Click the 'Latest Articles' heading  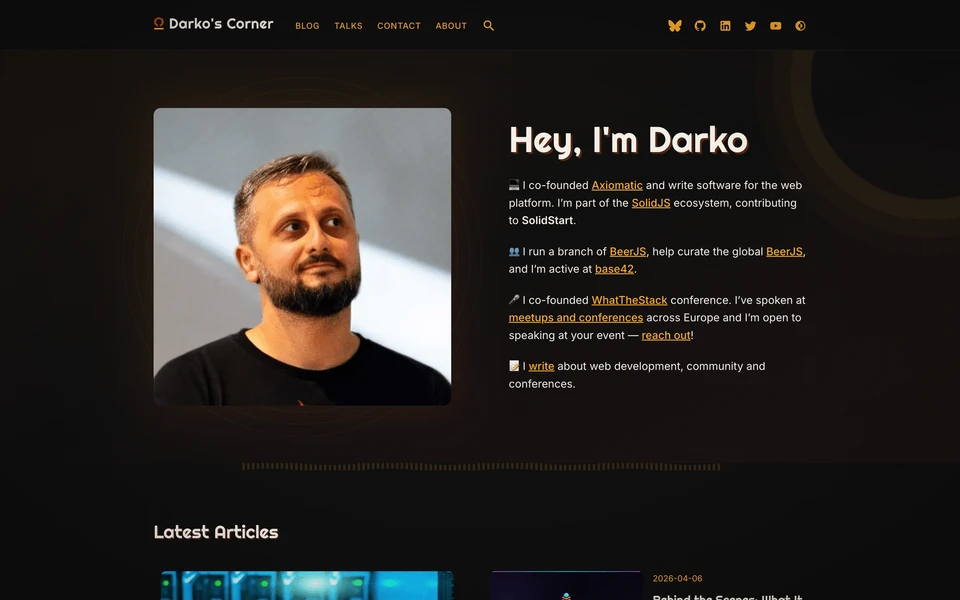(x=216, y=532)
